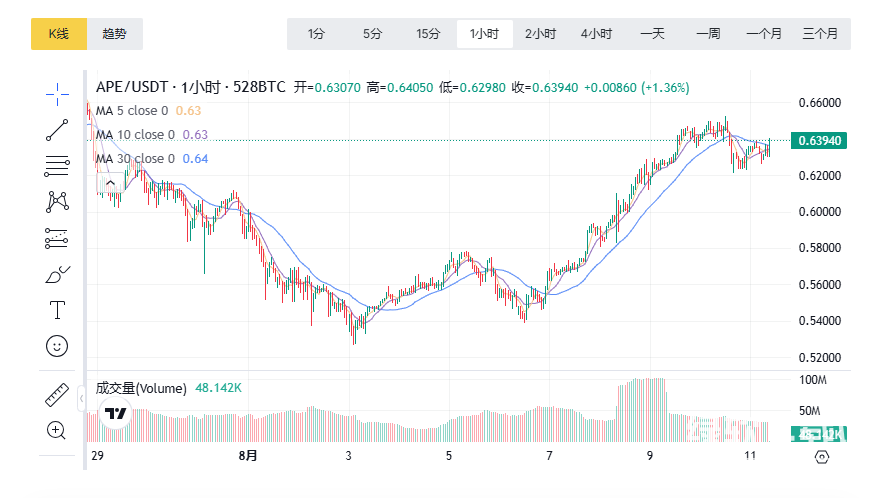
Task: Select the K线 tab
Action: pyautogui.click(x=59, y=34)
